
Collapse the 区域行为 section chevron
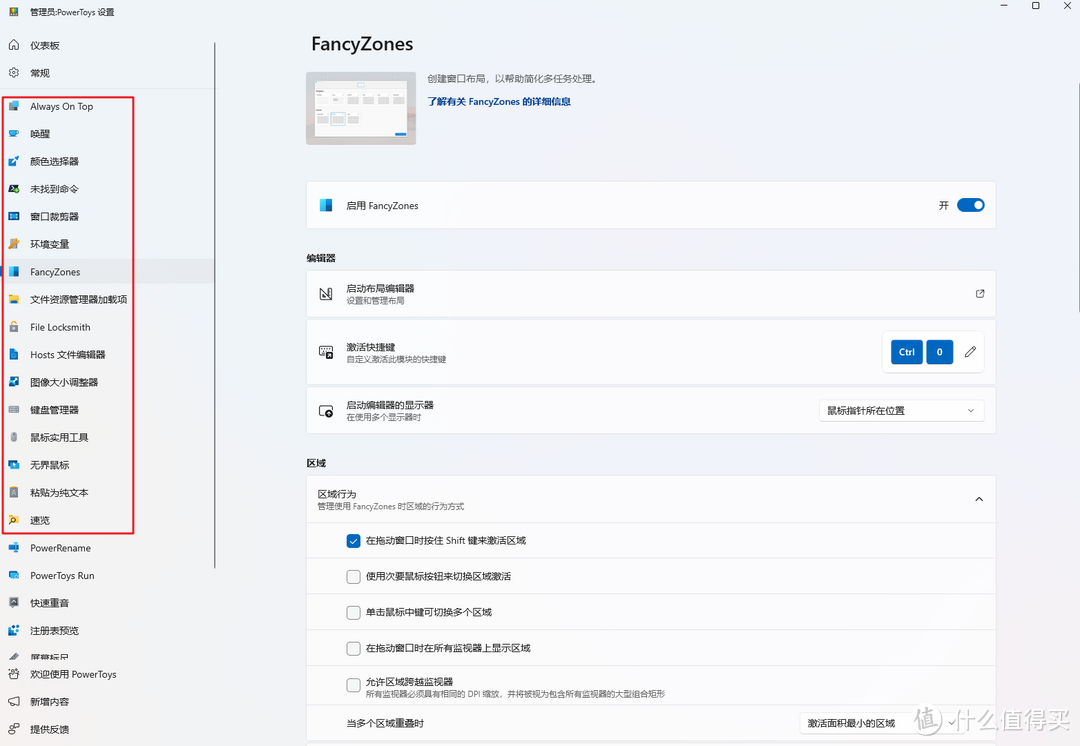979,499
